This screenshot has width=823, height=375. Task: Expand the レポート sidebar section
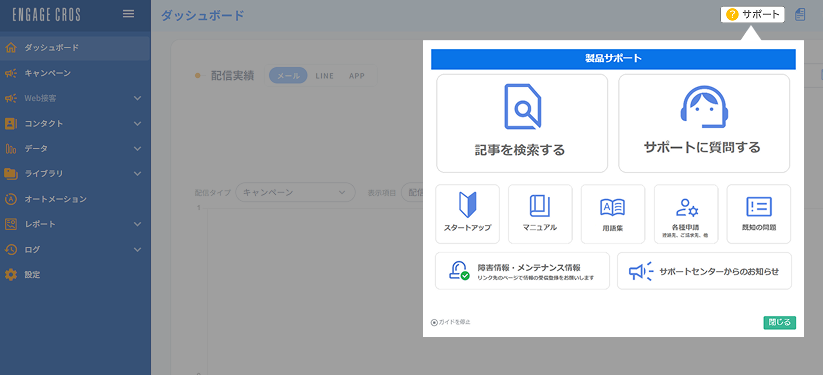[x=138, y=224]
